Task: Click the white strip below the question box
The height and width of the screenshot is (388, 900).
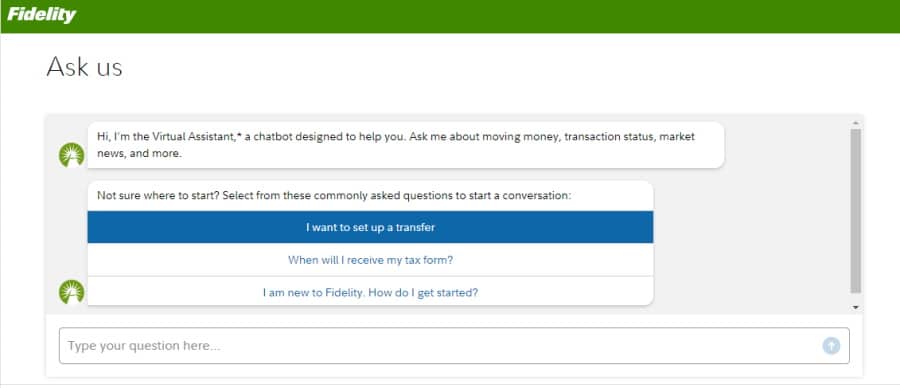Action: (454, 371)
